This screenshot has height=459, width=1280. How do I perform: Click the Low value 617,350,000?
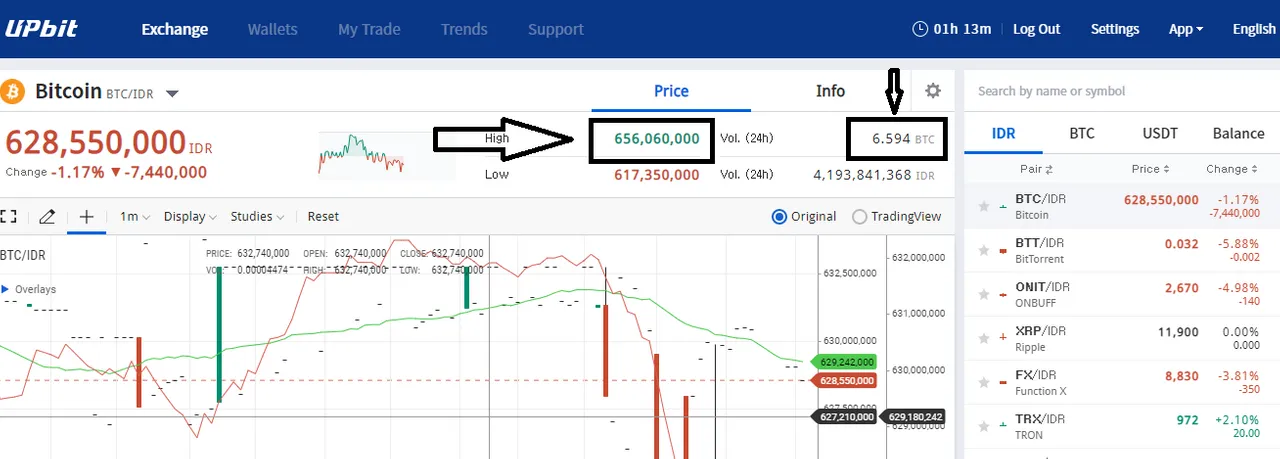click(x=656, y=175)
